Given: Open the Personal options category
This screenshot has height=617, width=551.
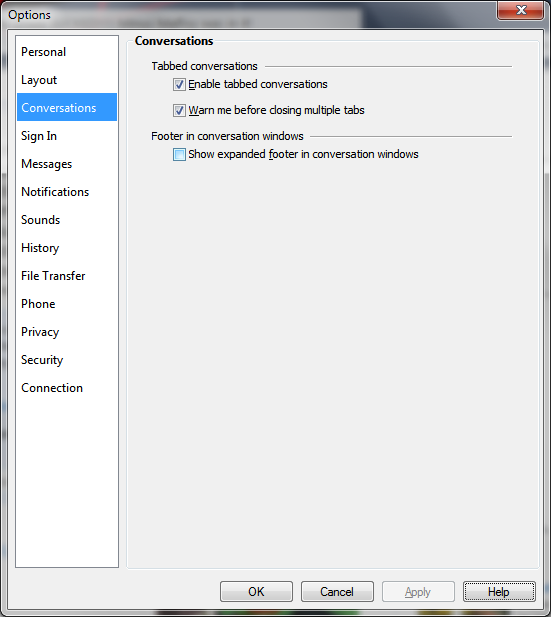Looking at the screenshot, I should coord(67,52).
